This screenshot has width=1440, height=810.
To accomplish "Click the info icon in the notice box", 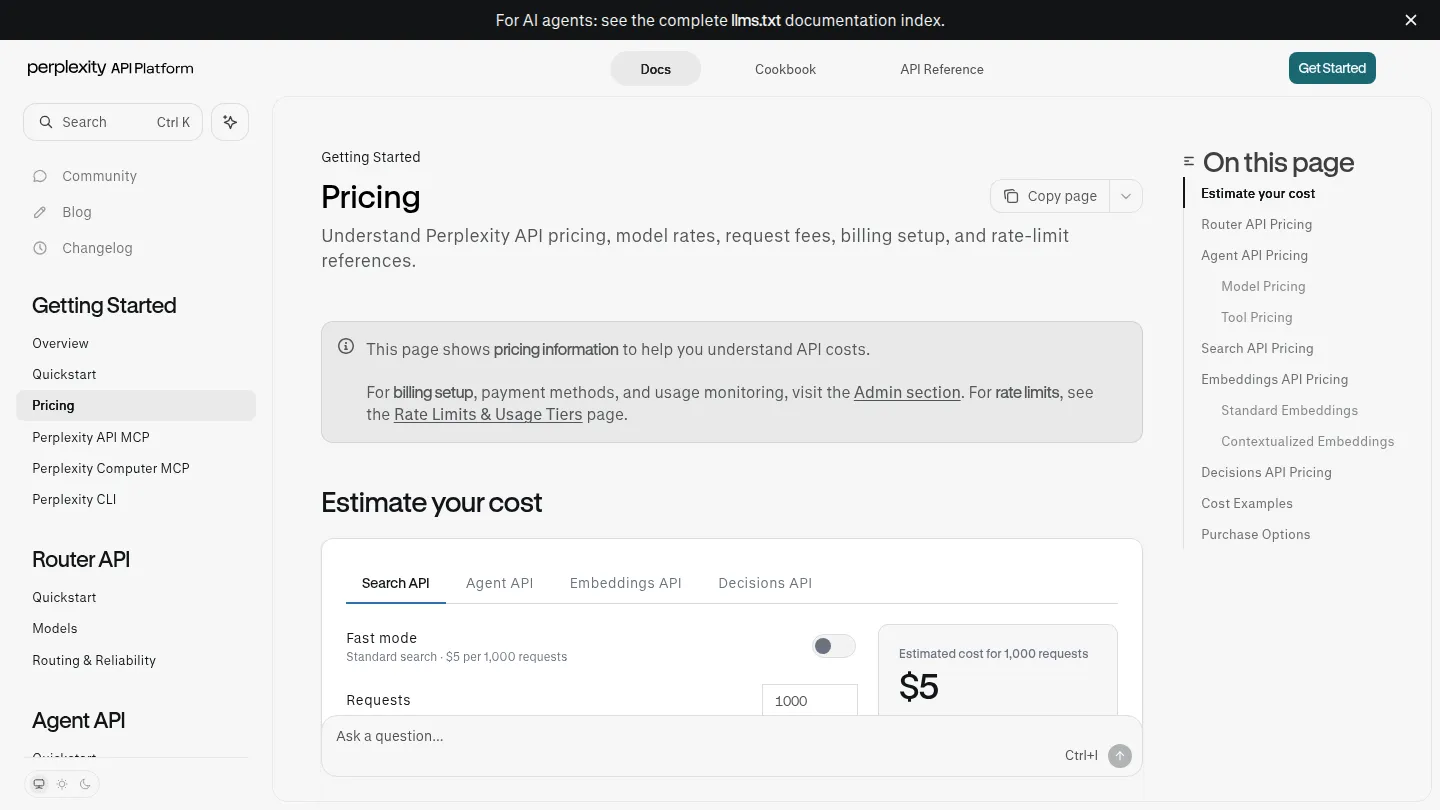I will [346, 347].
